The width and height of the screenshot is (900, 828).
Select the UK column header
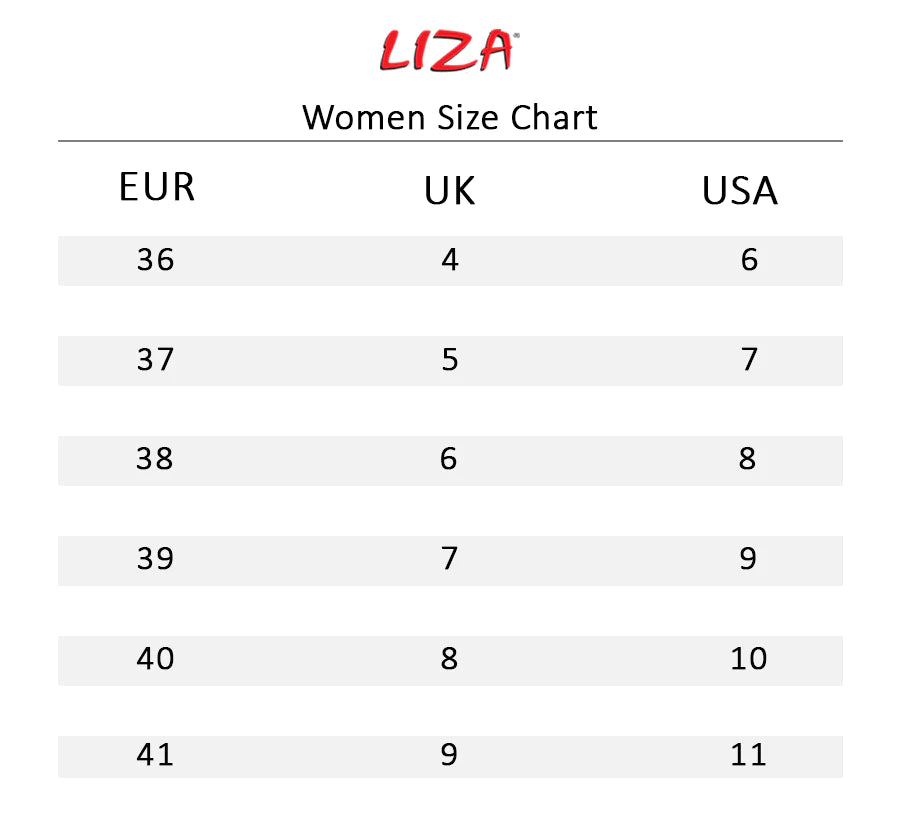coord(450,191)
